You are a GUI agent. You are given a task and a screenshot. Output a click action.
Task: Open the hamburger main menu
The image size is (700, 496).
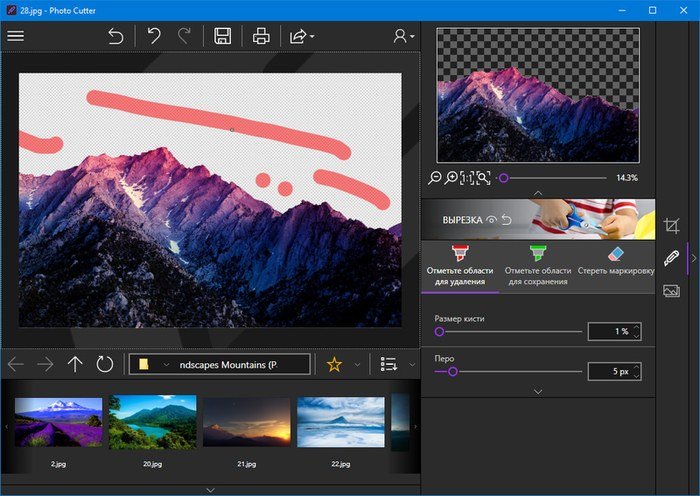[x=16, y=36]
